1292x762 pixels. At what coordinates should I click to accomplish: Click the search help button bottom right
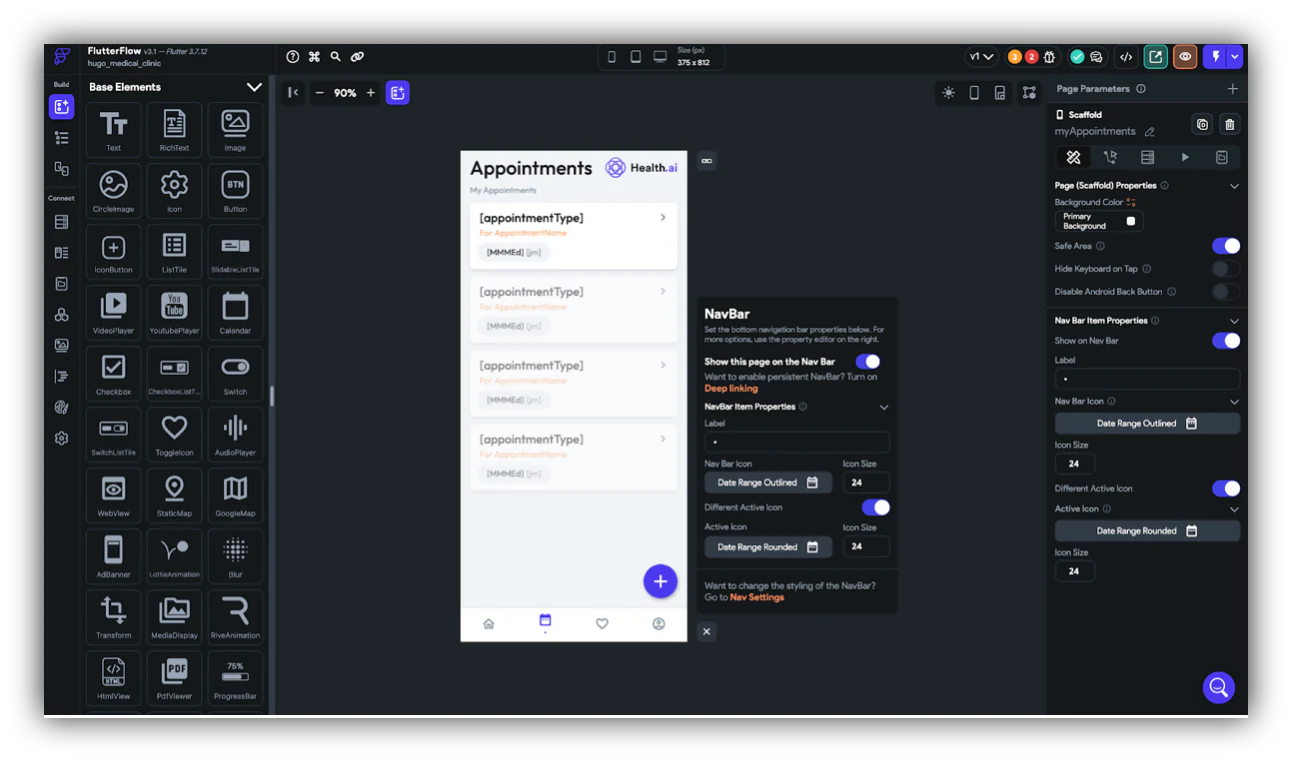click(1218, 687)
